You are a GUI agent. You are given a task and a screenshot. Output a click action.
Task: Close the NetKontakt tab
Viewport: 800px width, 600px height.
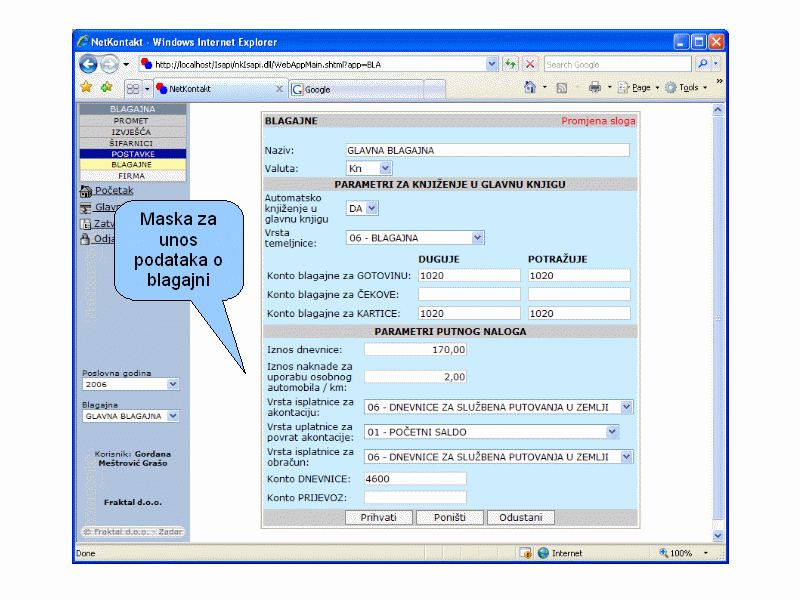pyautogui.click(x=279, y=89)
